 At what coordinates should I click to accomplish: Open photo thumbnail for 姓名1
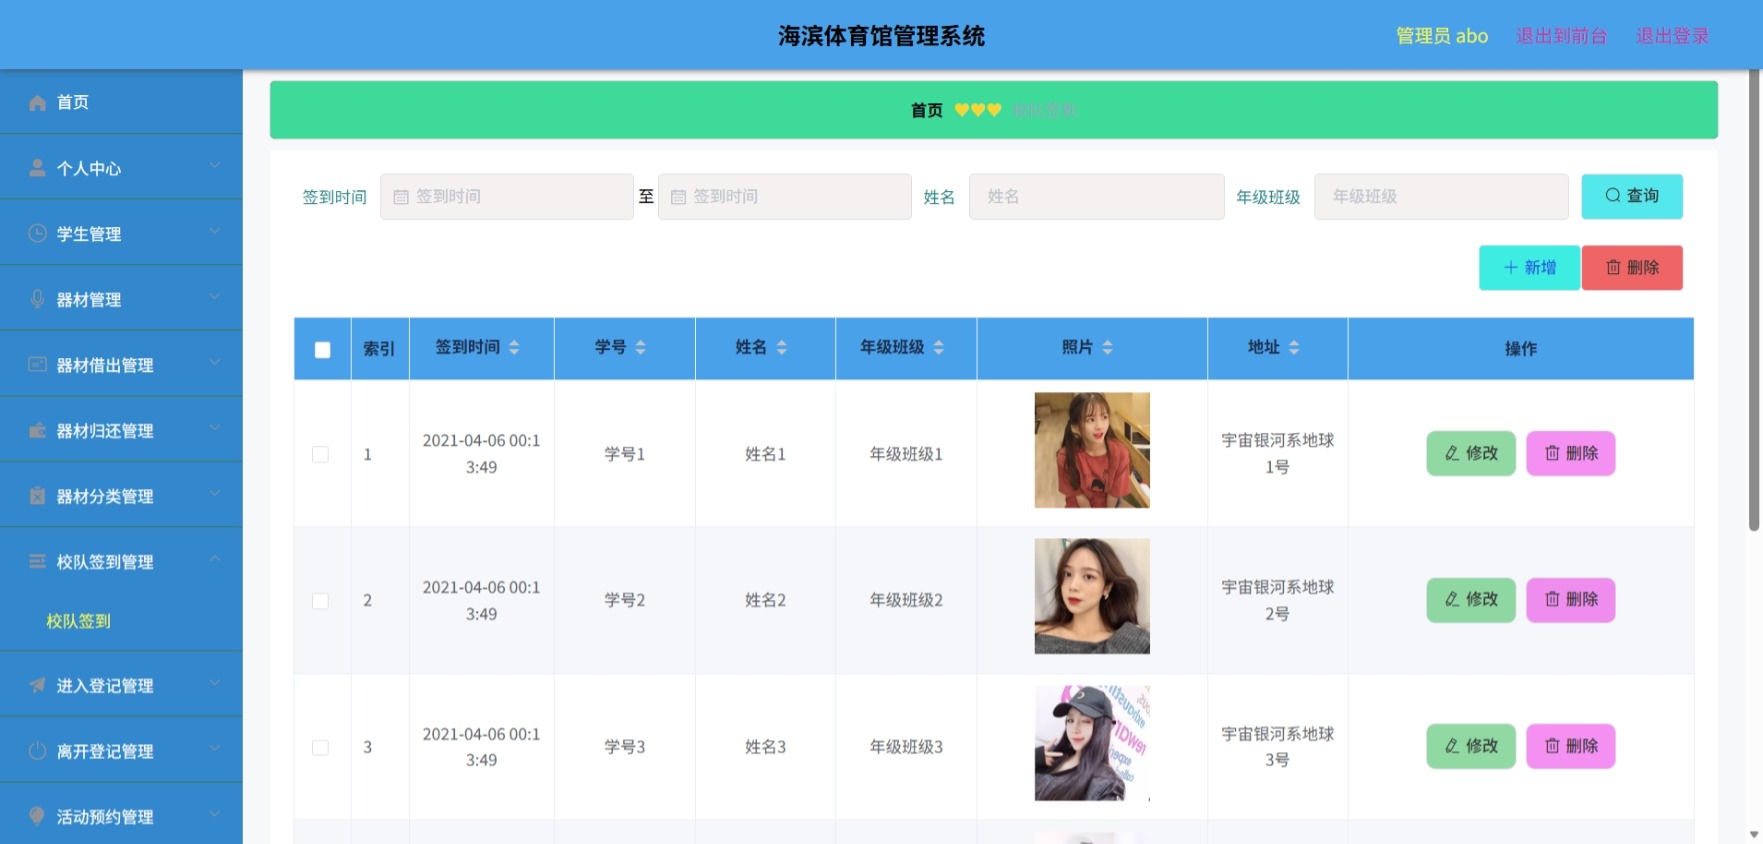1092,450
